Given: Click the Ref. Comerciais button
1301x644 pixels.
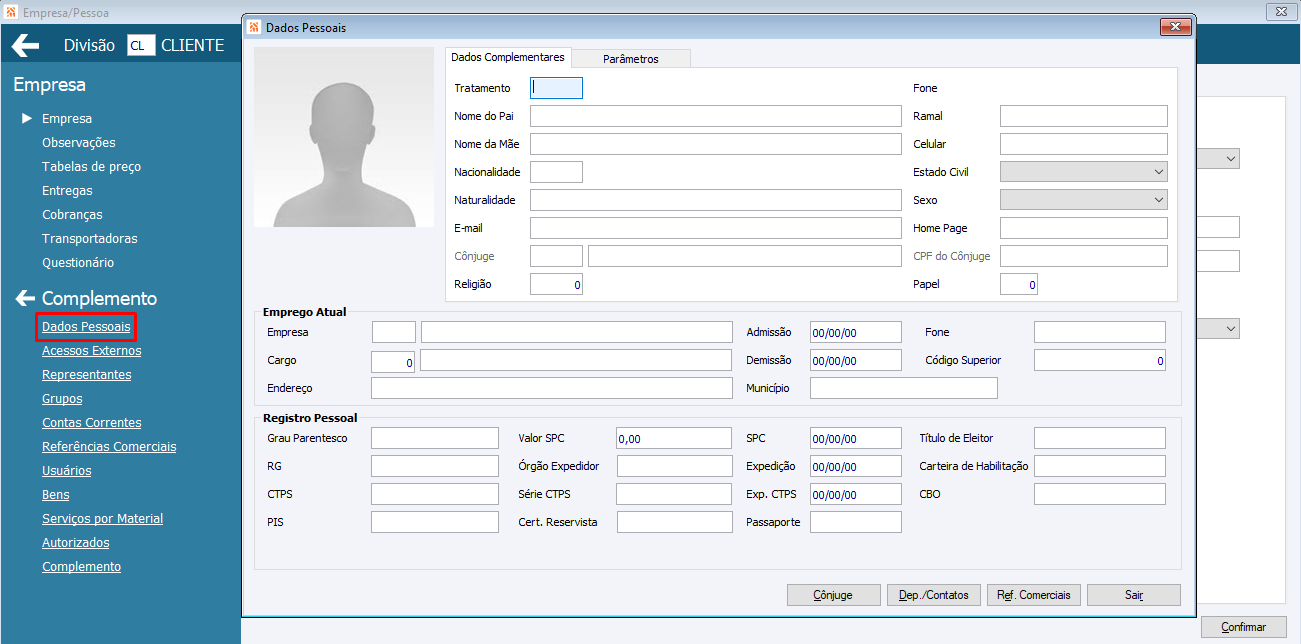Looking at the screenshot, I should 1034,595.
